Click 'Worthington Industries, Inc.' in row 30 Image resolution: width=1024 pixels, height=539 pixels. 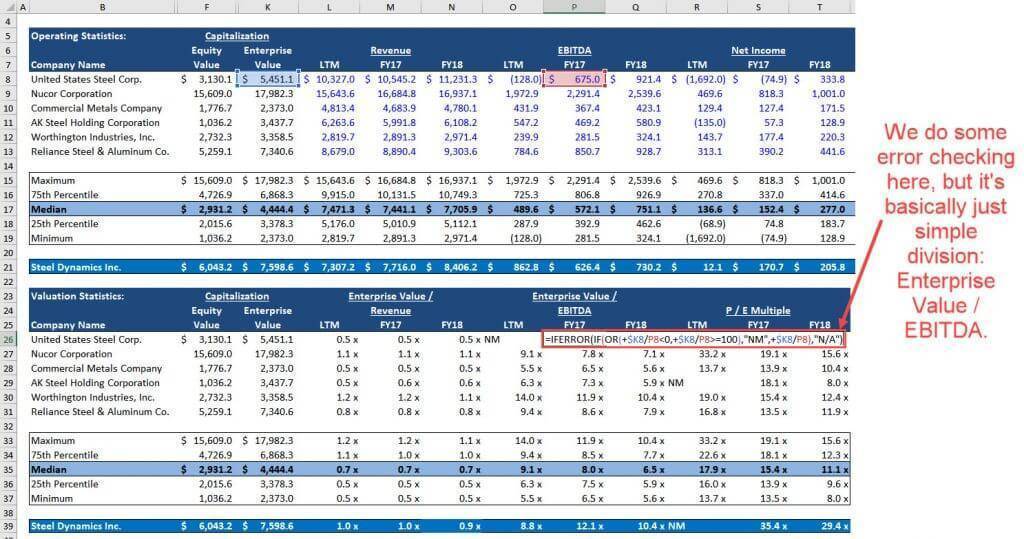pos(92,397)
